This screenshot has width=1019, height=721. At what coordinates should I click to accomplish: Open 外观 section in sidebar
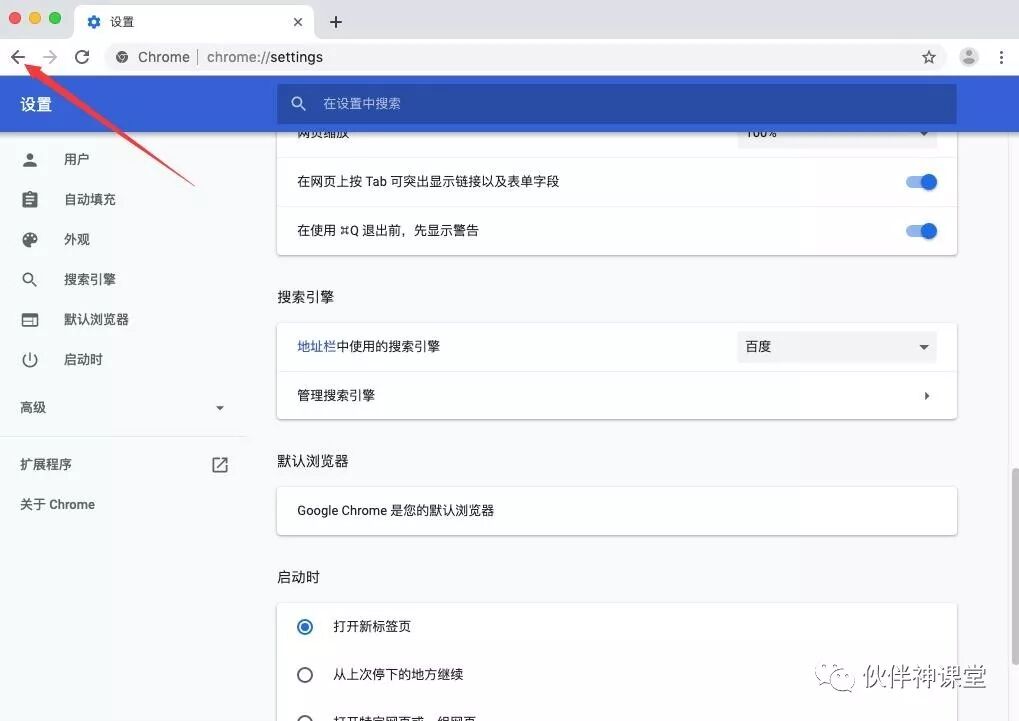coord(77,239)
